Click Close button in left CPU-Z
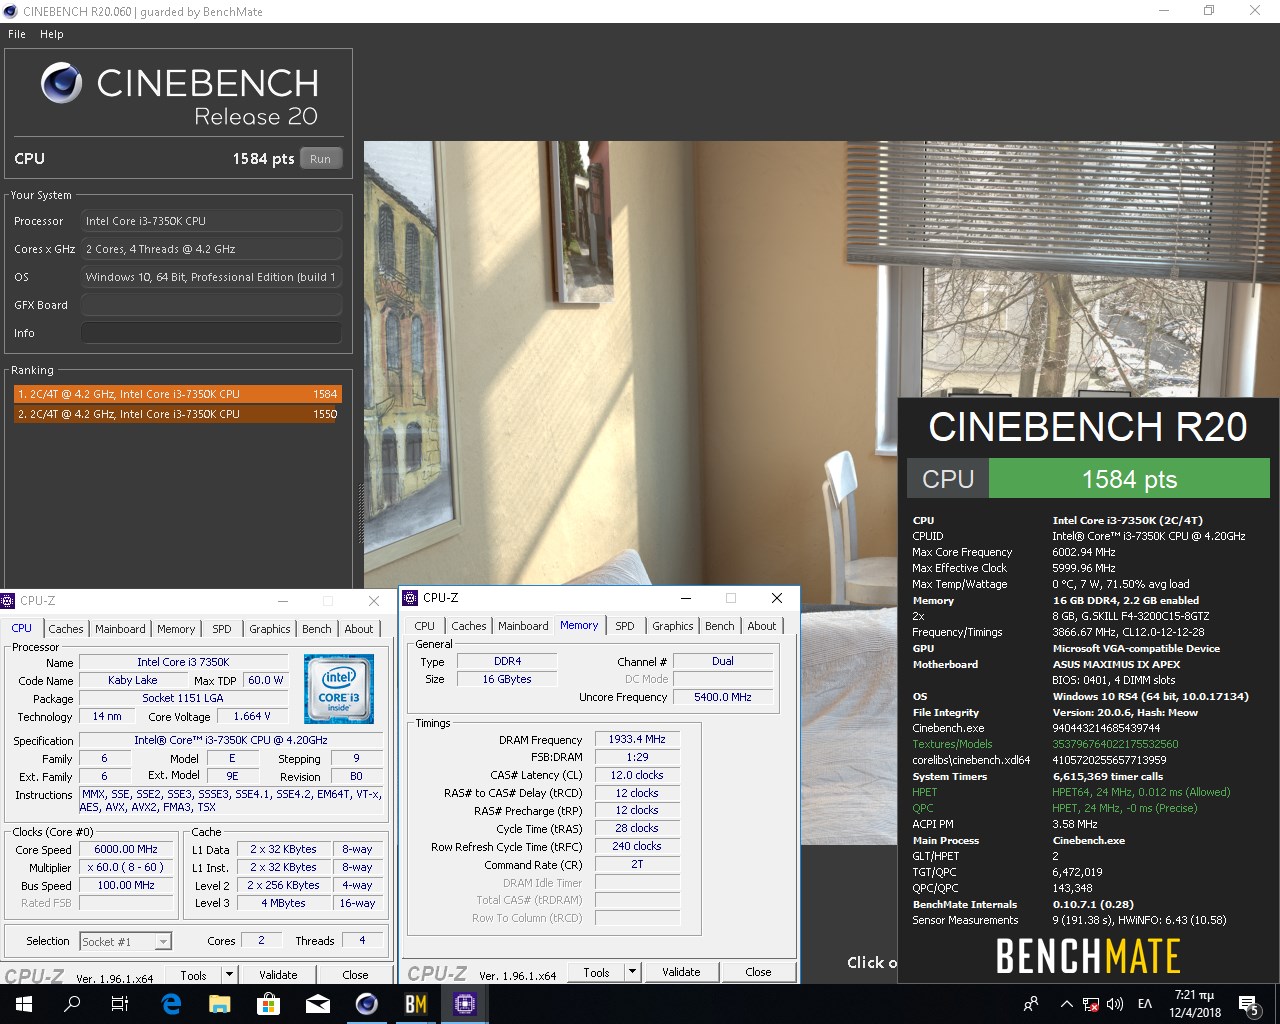Viewport: 1280px width, 1024px height. (355, 975)
